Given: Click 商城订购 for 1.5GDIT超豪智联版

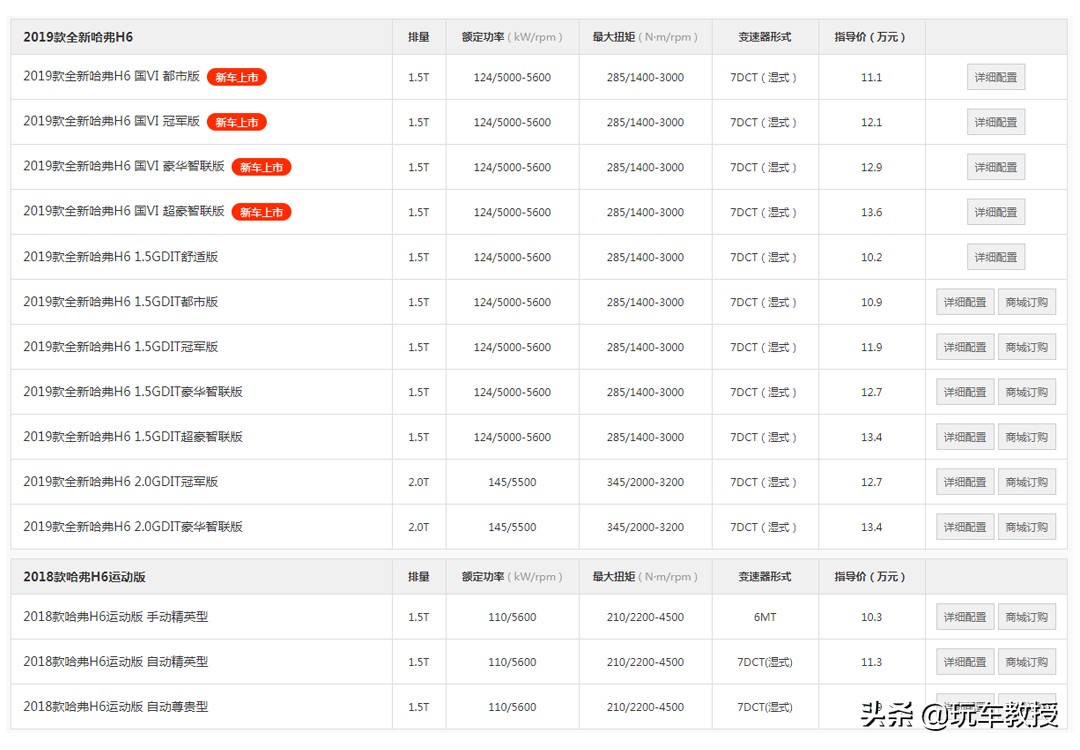Looking at the screenshot, I should [1027, 436].
